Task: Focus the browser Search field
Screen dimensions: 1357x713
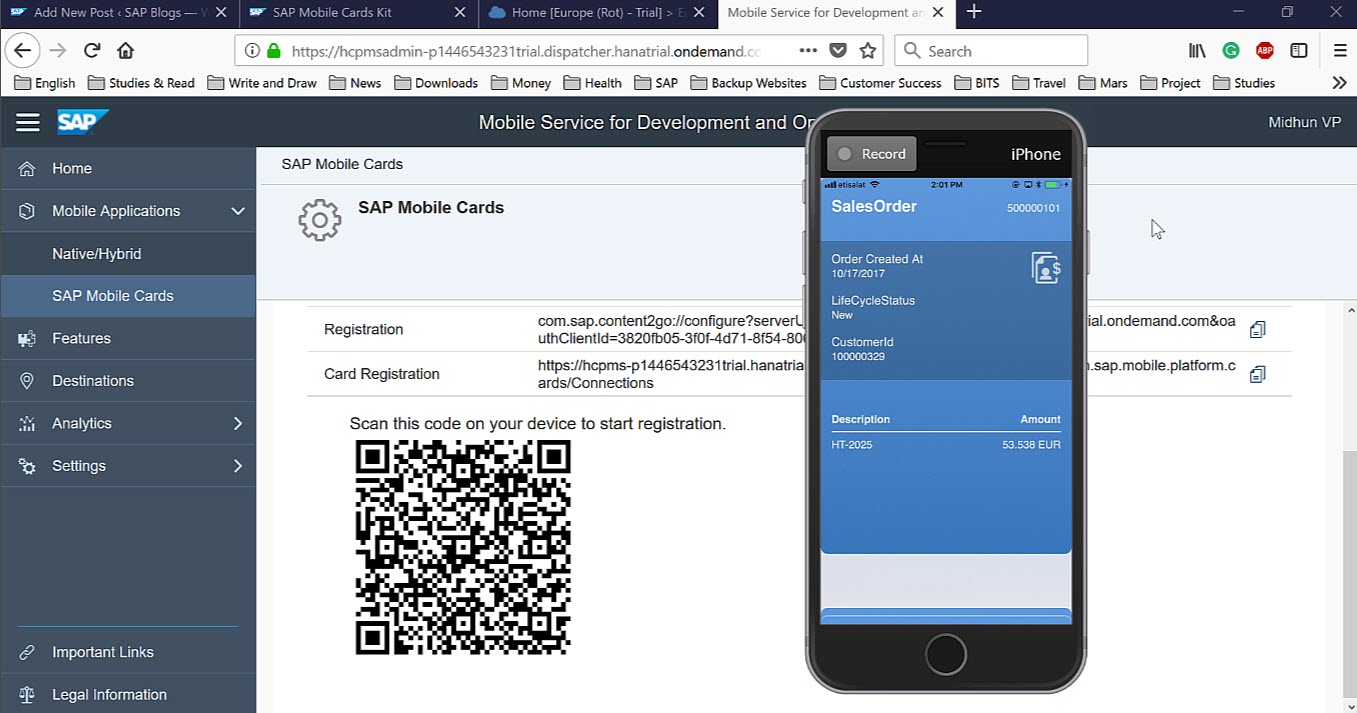Action: pos(990,51)
